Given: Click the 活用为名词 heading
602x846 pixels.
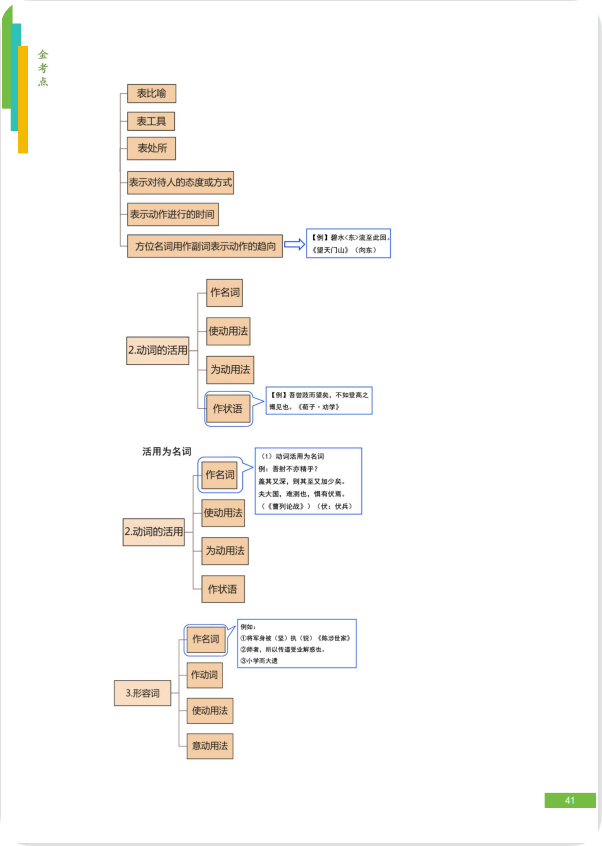Looking at the screenshot, I should 166,452.
